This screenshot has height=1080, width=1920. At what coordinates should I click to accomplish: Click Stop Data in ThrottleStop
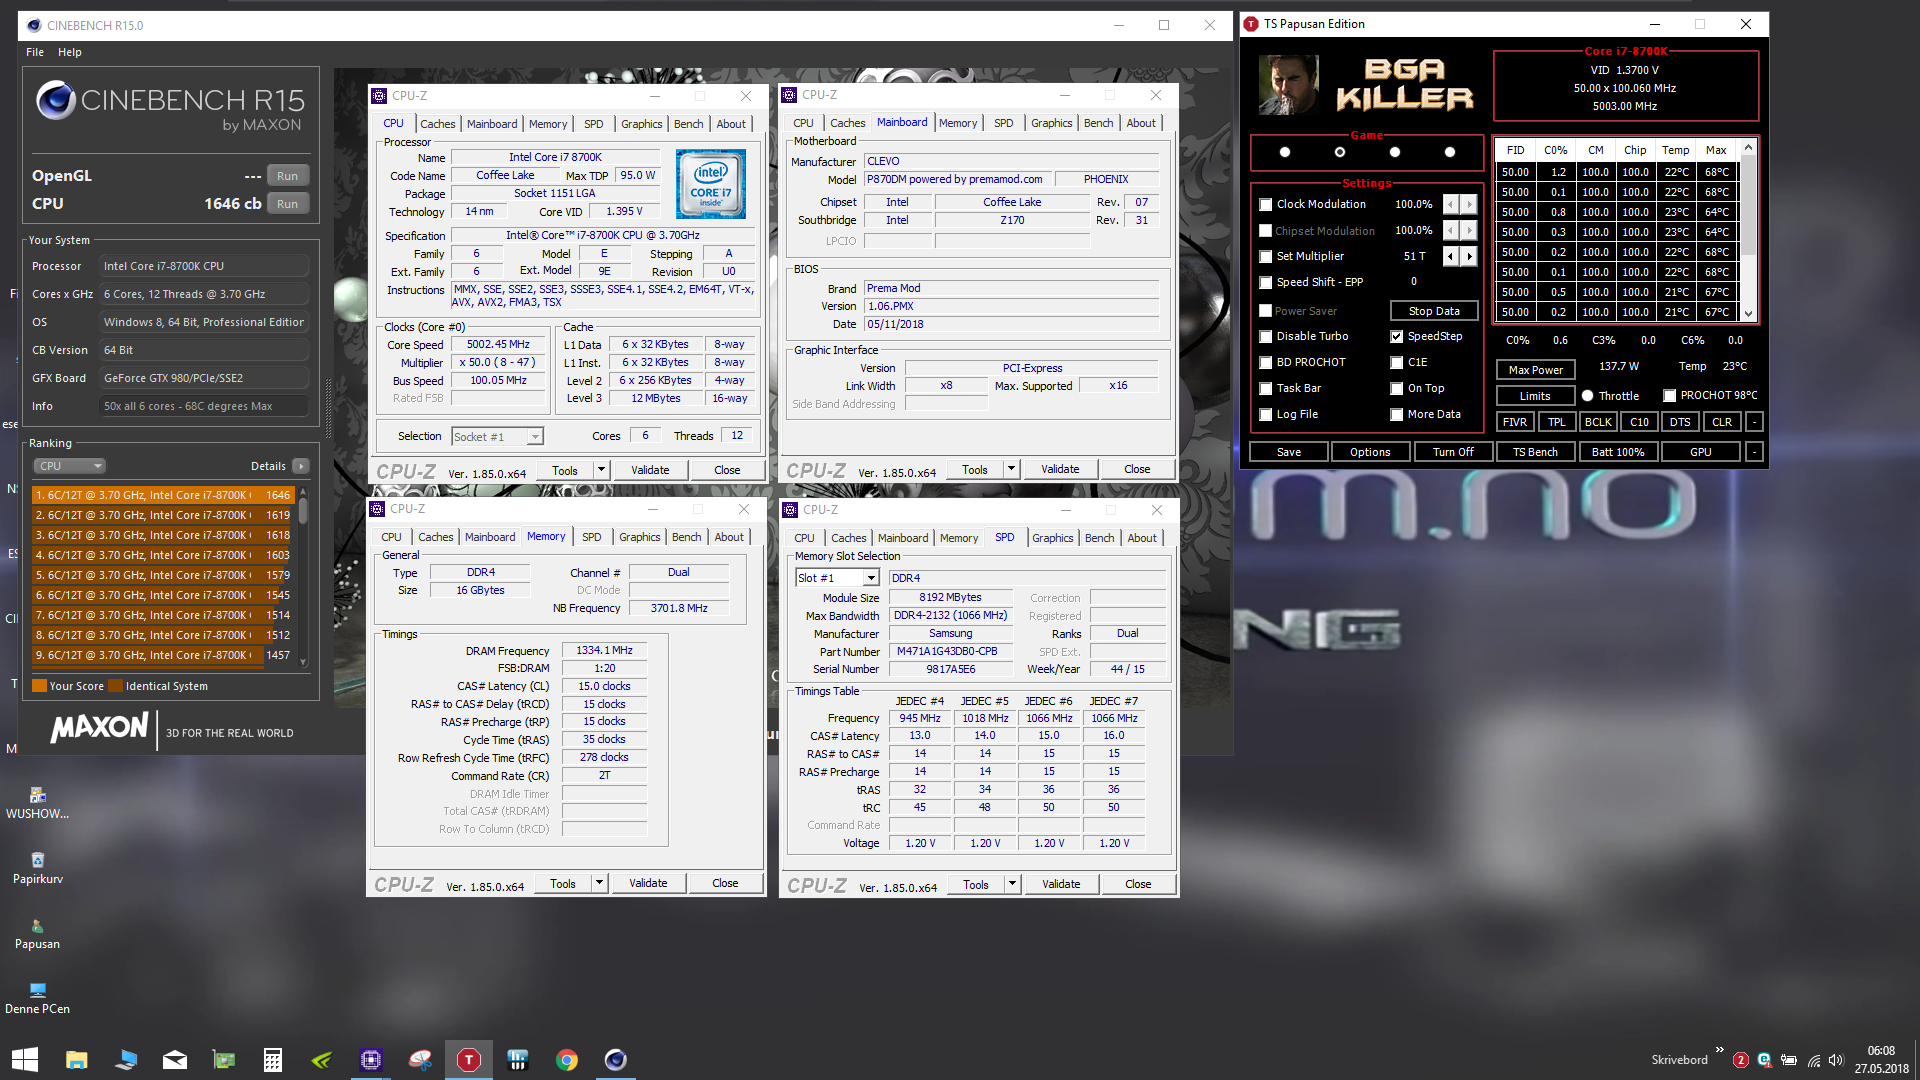pos(1434,311)
